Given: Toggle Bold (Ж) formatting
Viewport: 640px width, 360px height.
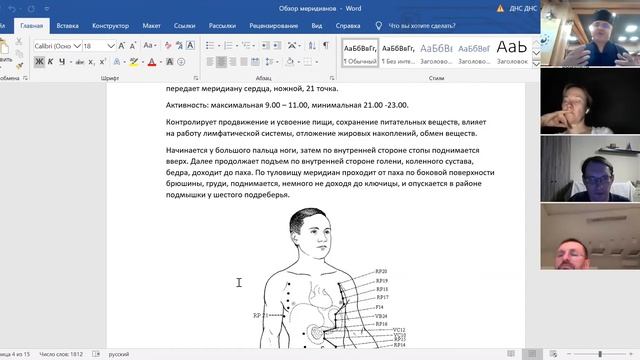Looking at the screenshot, I should [39, 62].
